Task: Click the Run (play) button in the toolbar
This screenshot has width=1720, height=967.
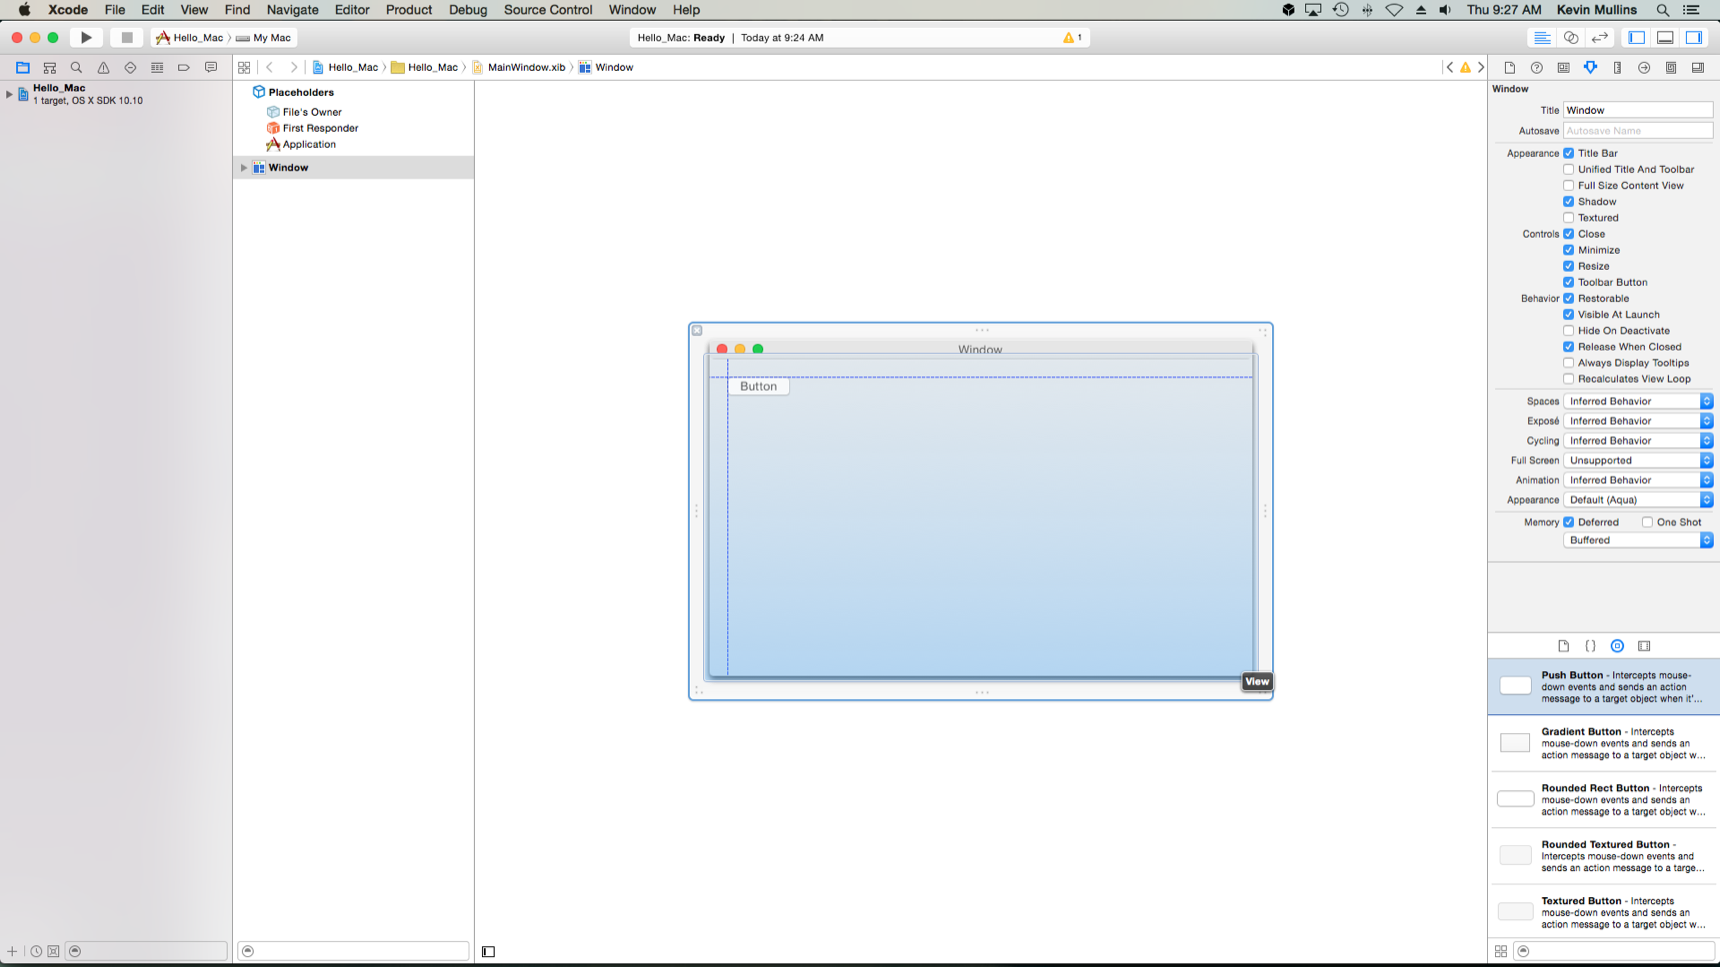Action: [87, 38]
